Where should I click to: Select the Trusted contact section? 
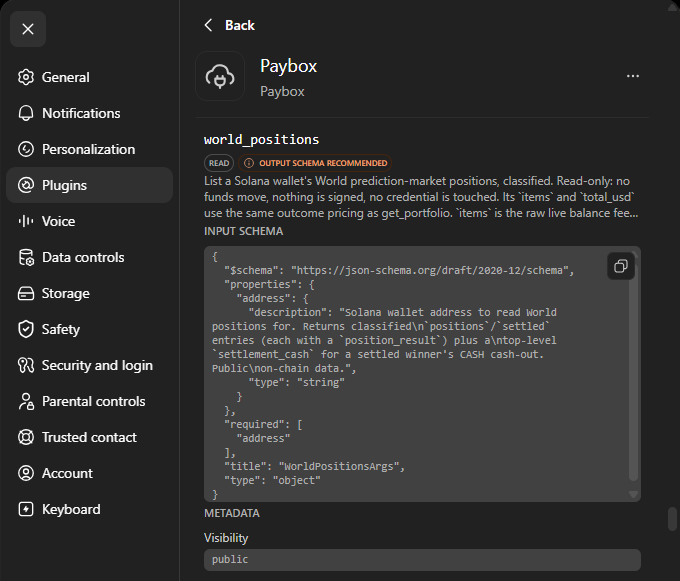(89, 437)
